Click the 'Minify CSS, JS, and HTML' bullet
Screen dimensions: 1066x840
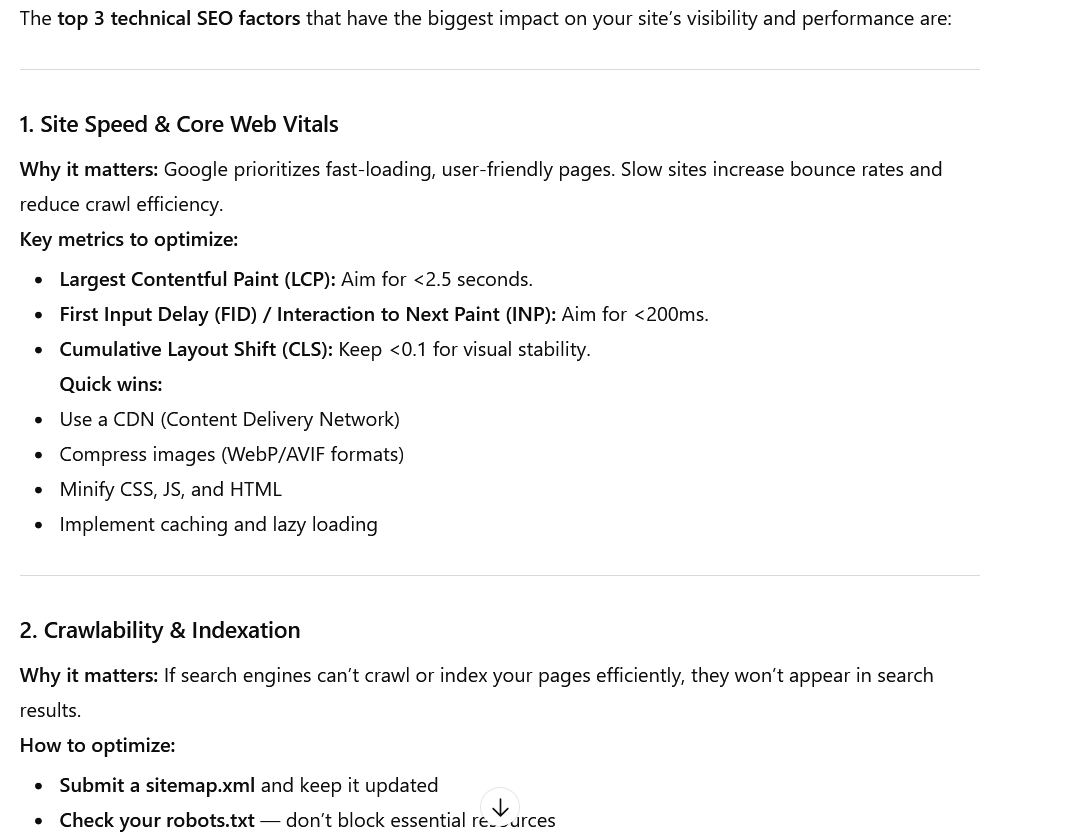(170, 488)
